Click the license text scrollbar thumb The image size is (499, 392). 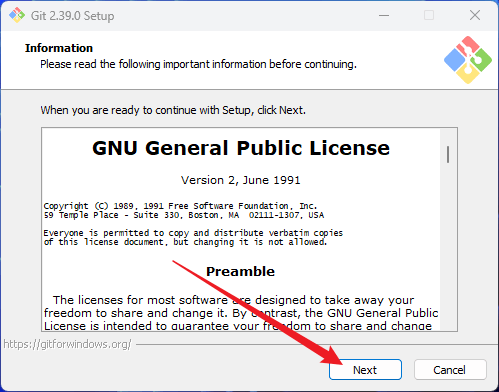(x=448, y=154)
